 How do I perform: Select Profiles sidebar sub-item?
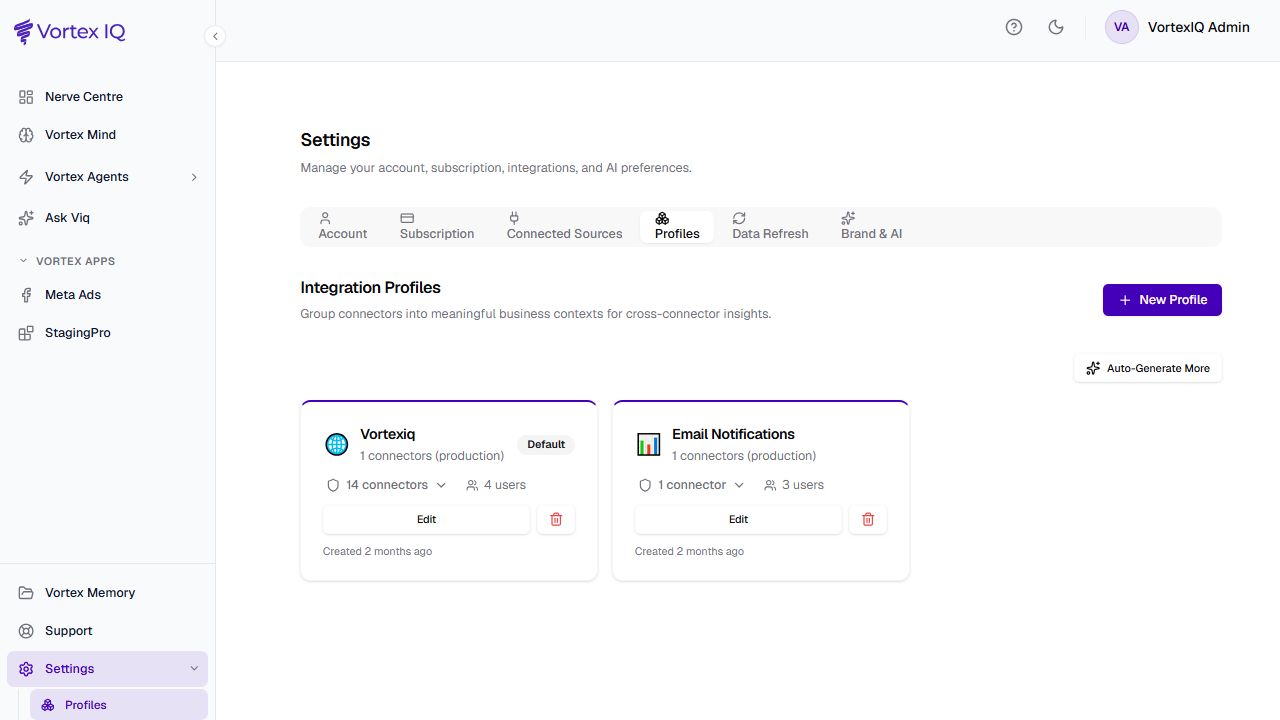coord(119,705)
